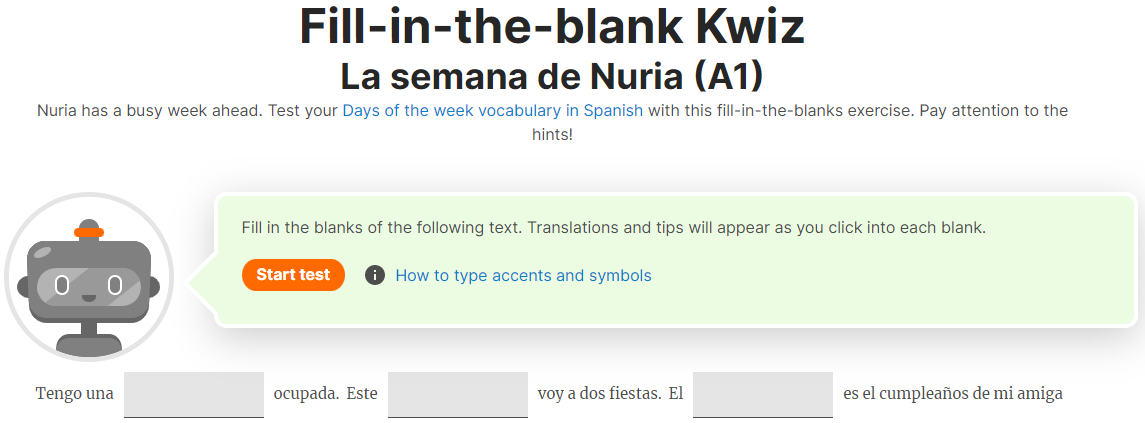Click the word "ocupada." in the exercise
This screenshot has height=423, width=1145.
click(x=306, y=394)
